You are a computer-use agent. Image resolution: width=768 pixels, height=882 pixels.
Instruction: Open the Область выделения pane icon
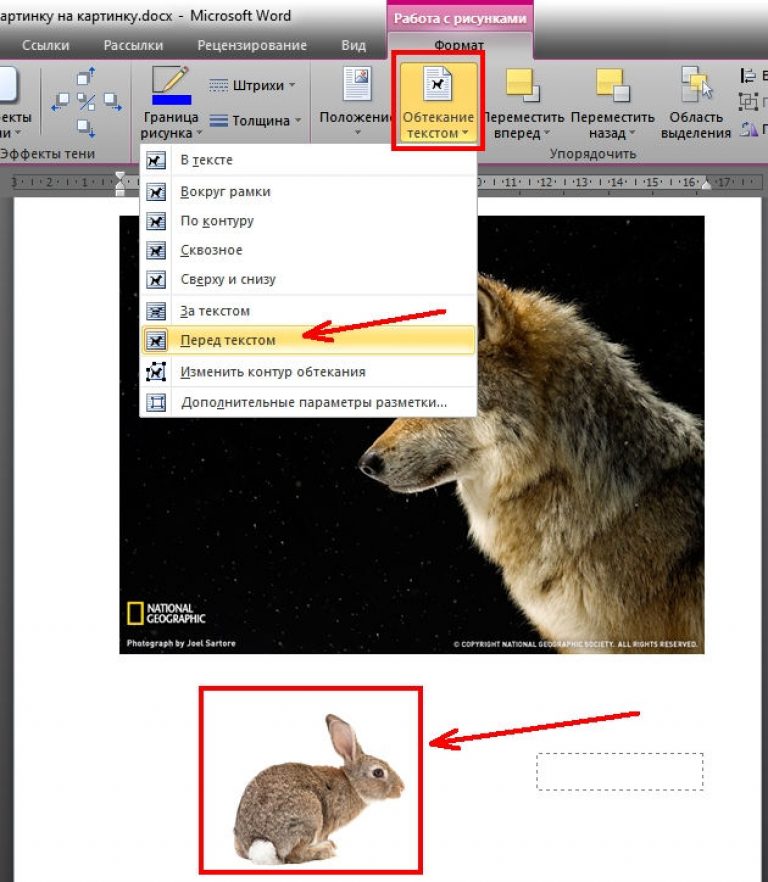(696, 84)
